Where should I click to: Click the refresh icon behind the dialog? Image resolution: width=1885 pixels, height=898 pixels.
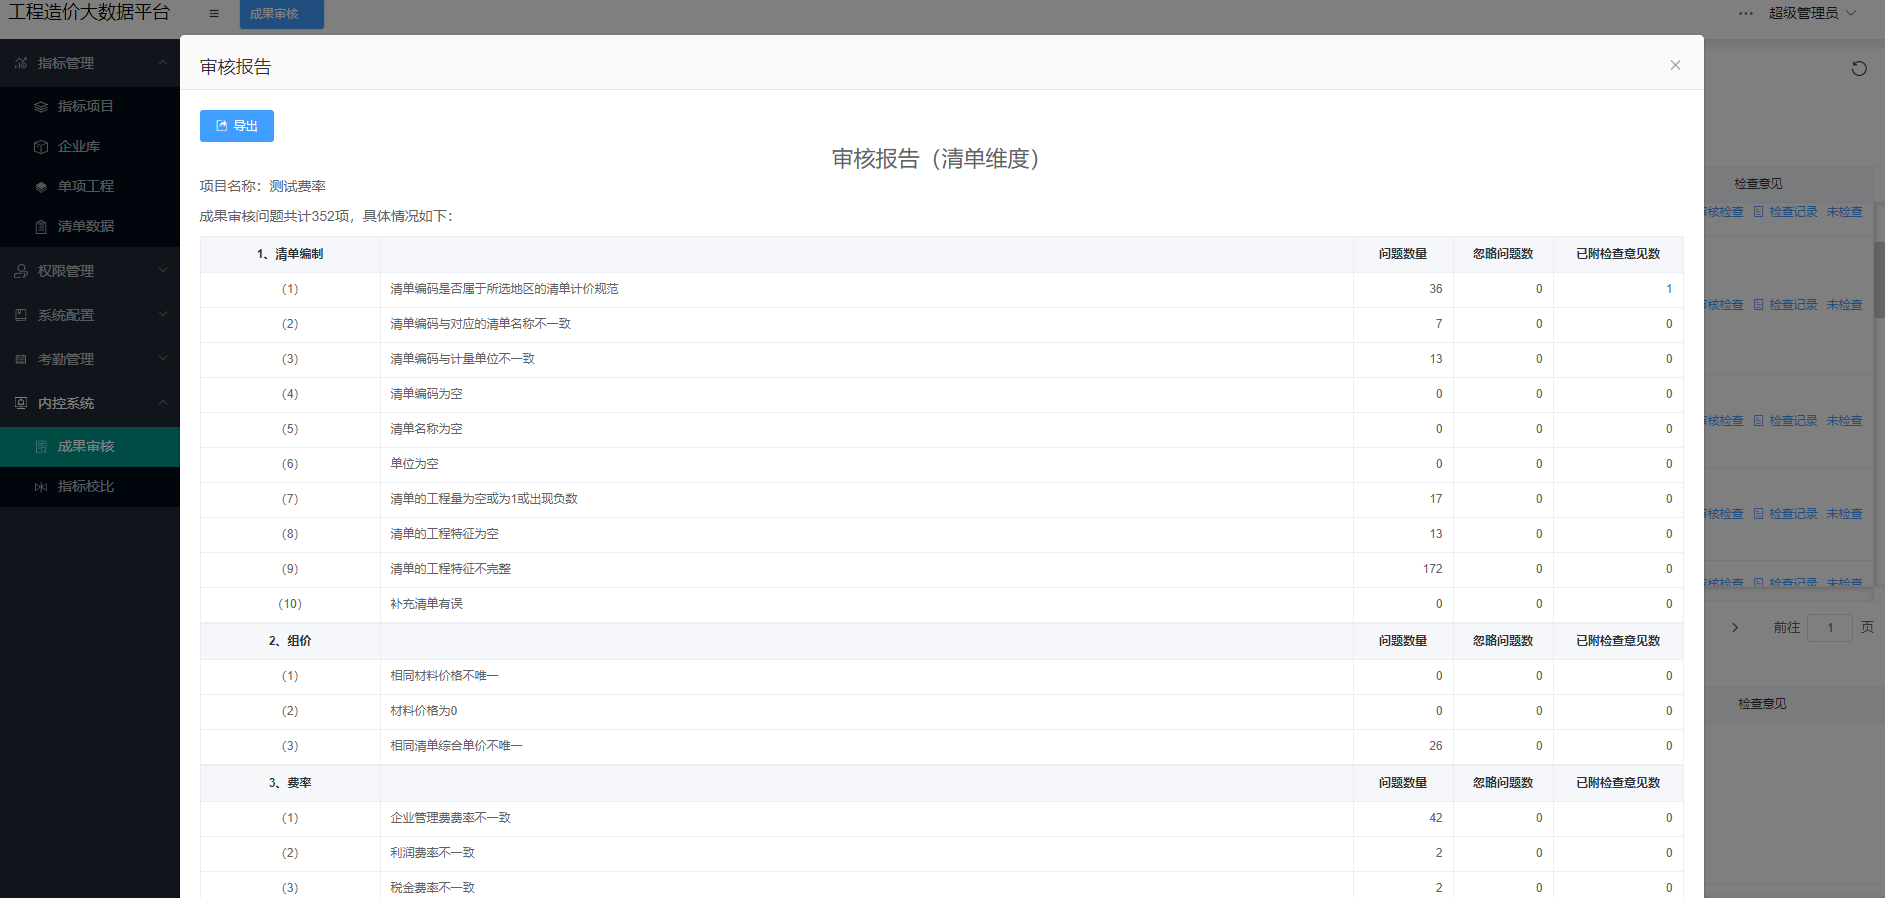(1859, 68)
